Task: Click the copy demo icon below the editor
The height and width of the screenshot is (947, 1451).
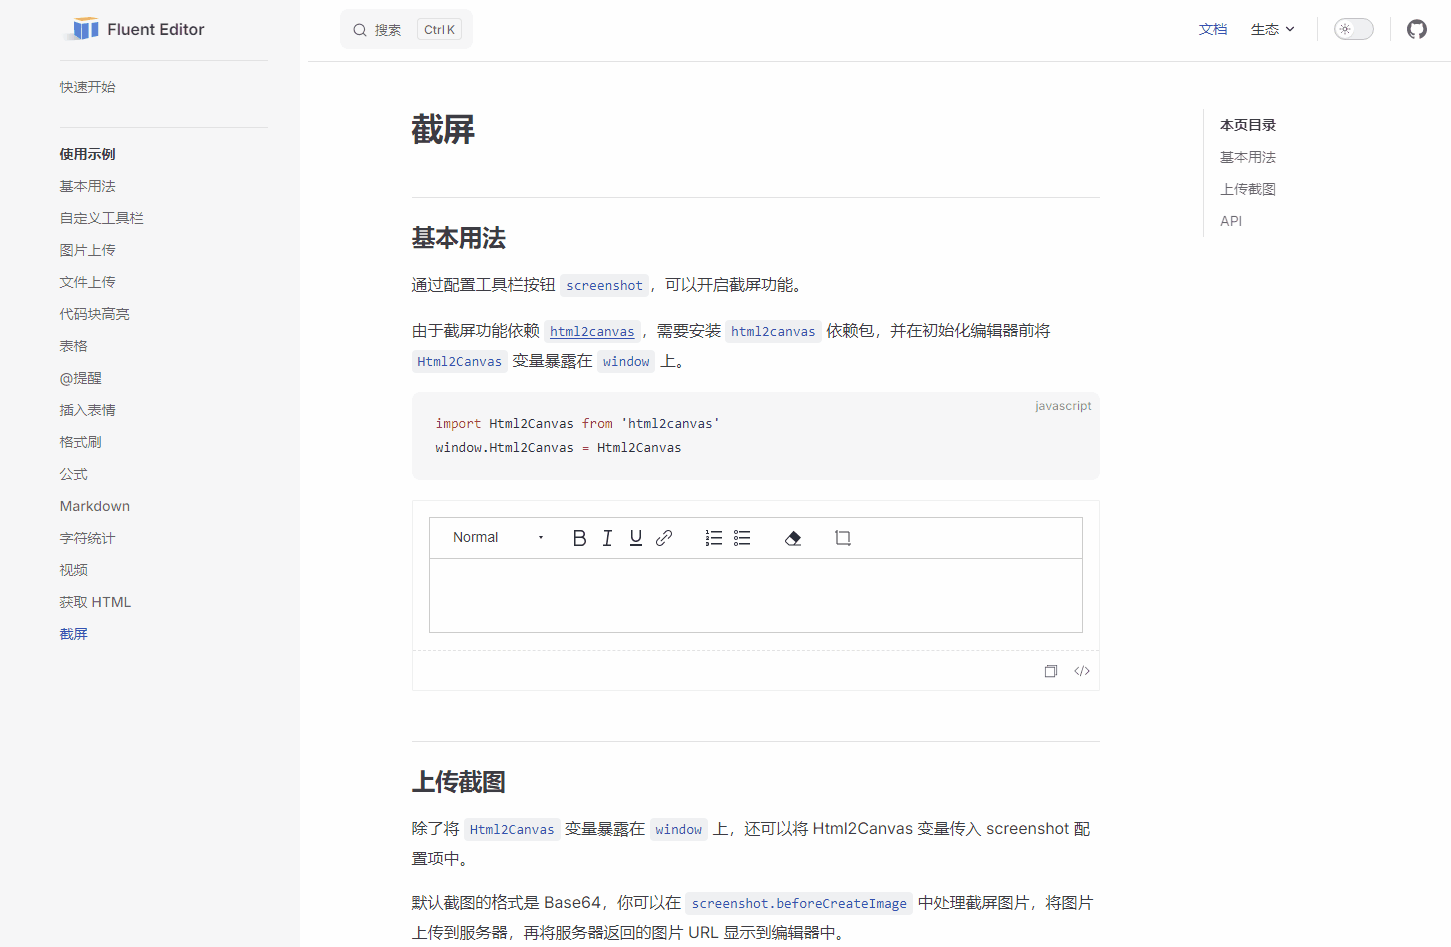Action: coord(1050,670)
